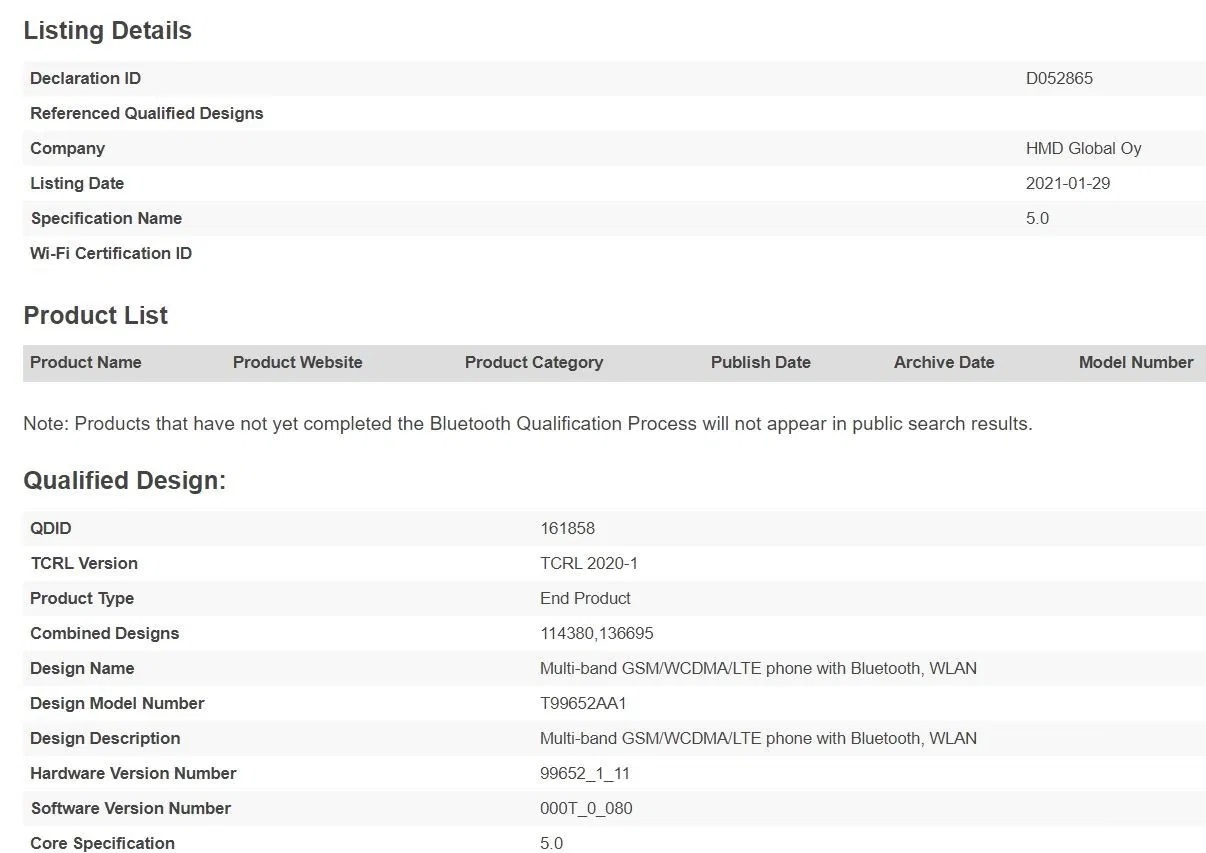This screenshot has height=853, width=1206.
Task: Click the Qualified Design heading
Action: [x=124, y=481]
